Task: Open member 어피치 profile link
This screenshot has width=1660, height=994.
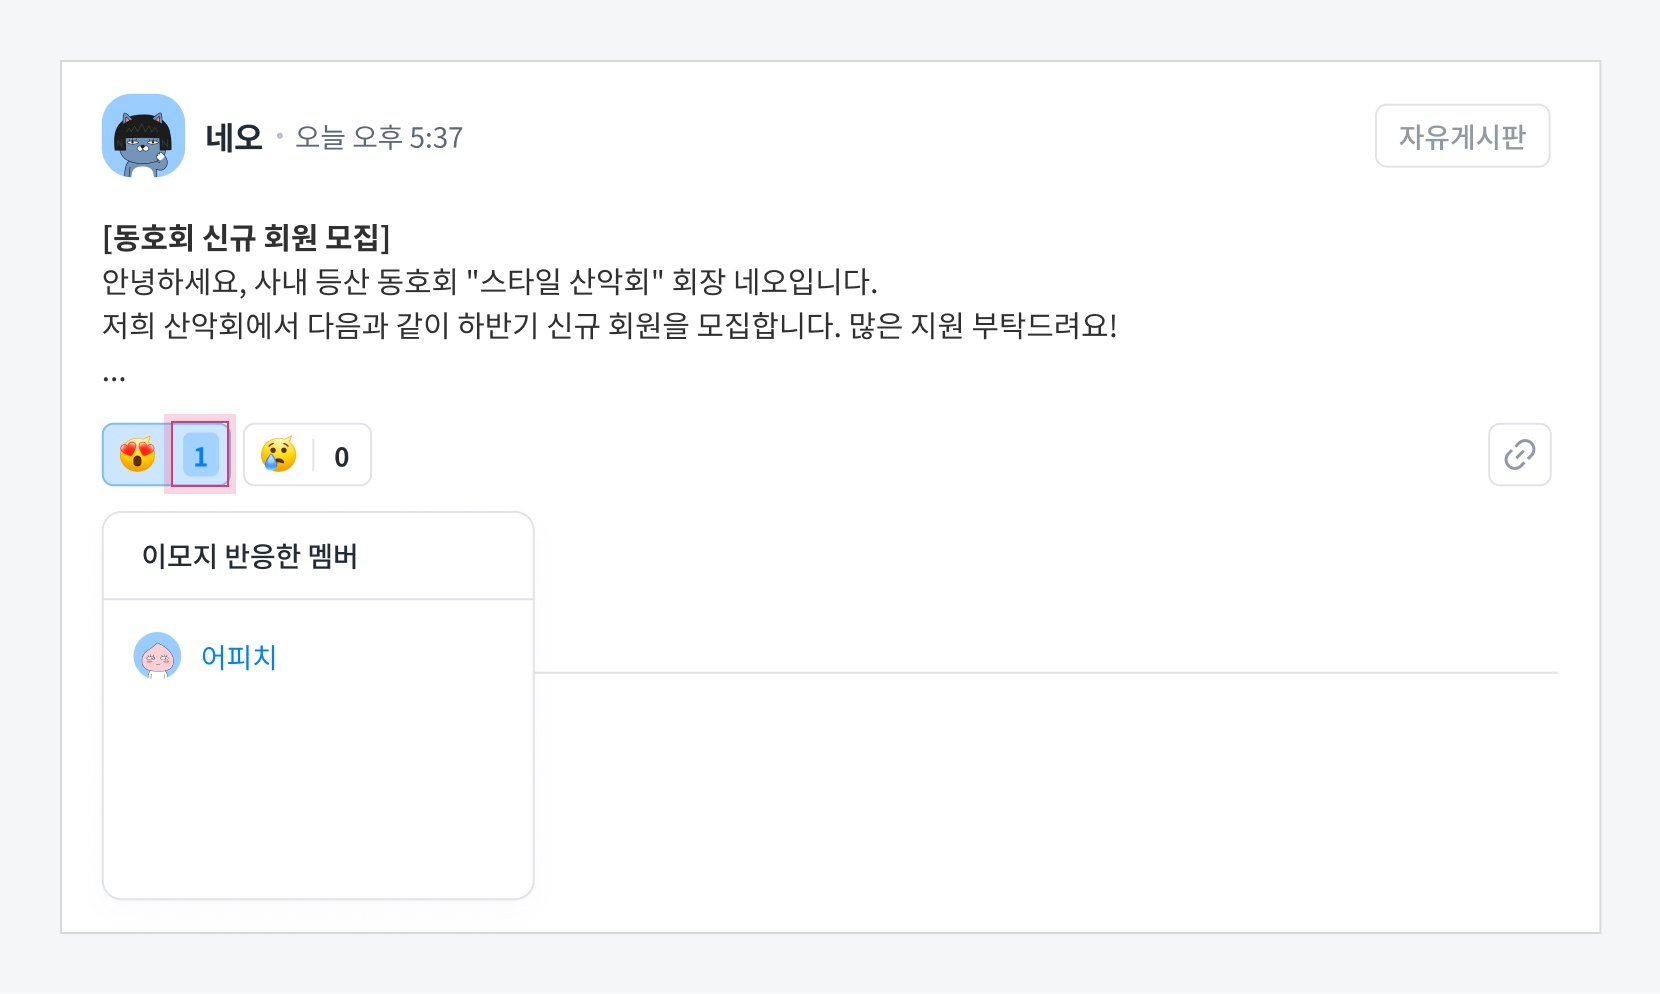Action: click(239, 657)
